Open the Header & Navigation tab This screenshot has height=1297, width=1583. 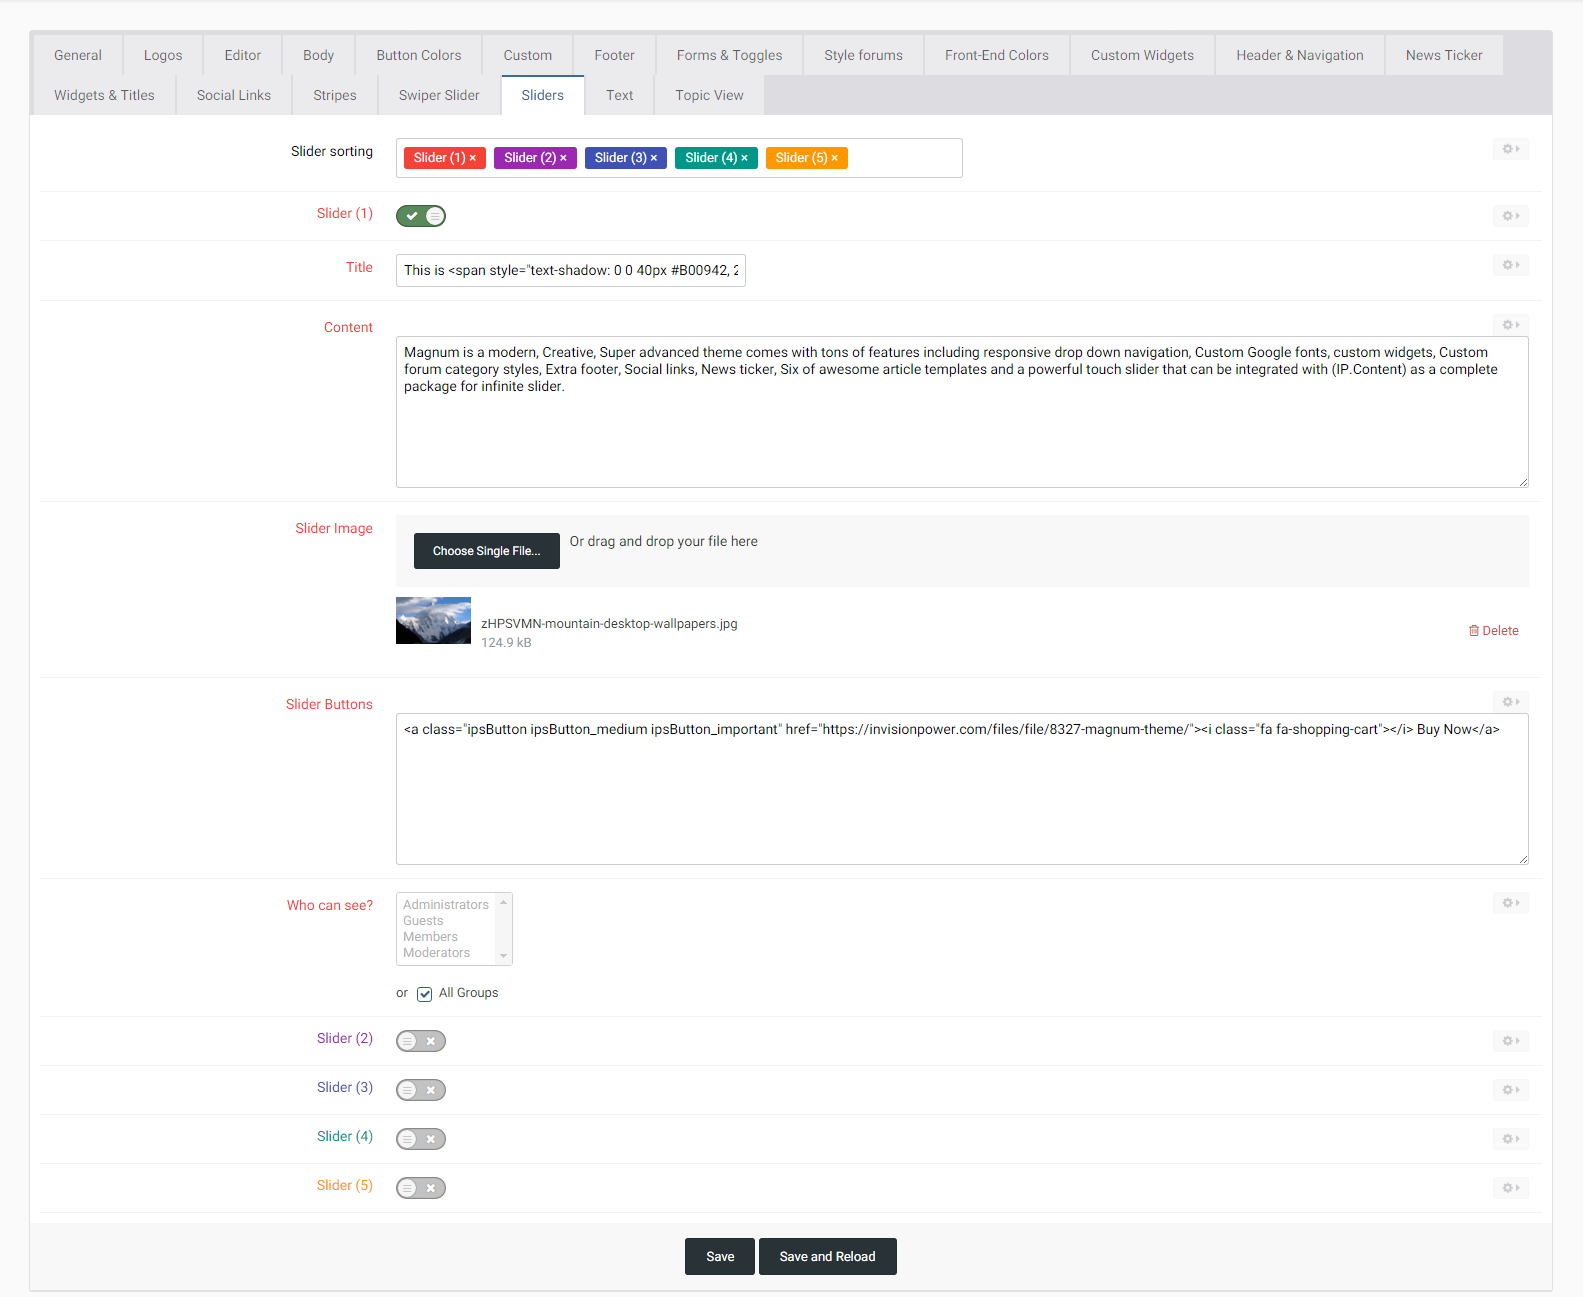click(1299, 55)
